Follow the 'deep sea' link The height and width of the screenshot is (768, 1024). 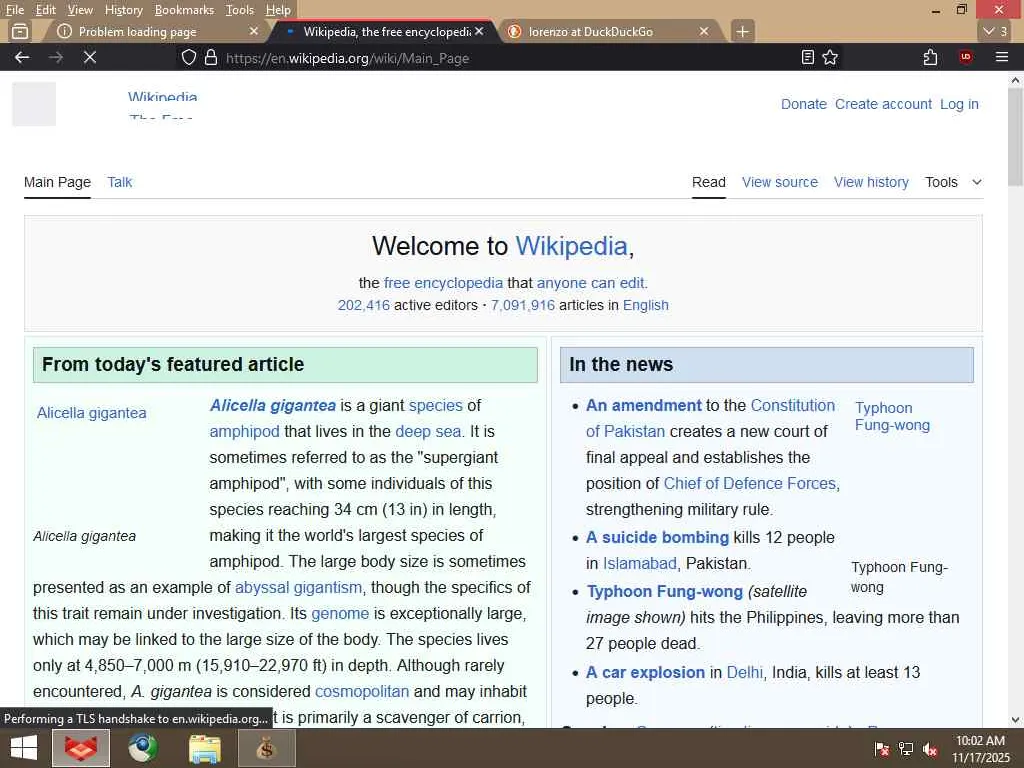(428, 431)
